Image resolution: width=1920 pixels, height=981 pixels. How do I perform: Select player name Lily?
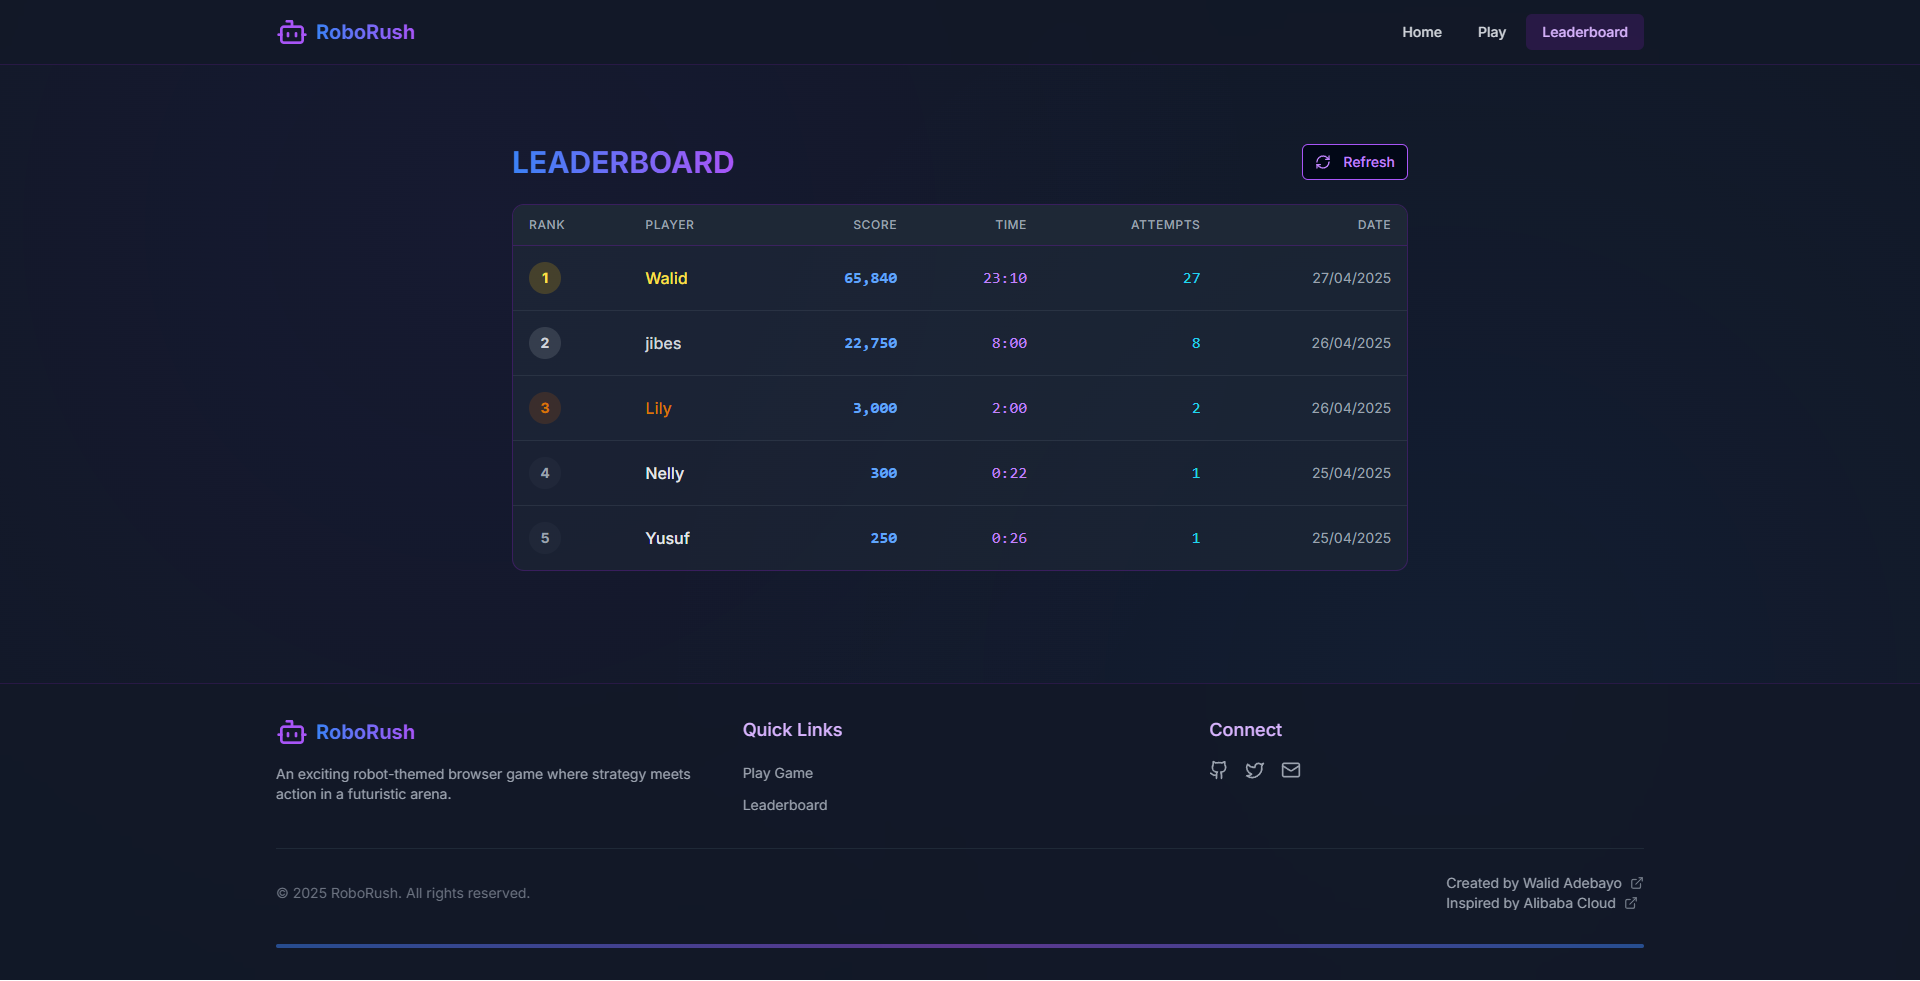(x=658, y=408)
